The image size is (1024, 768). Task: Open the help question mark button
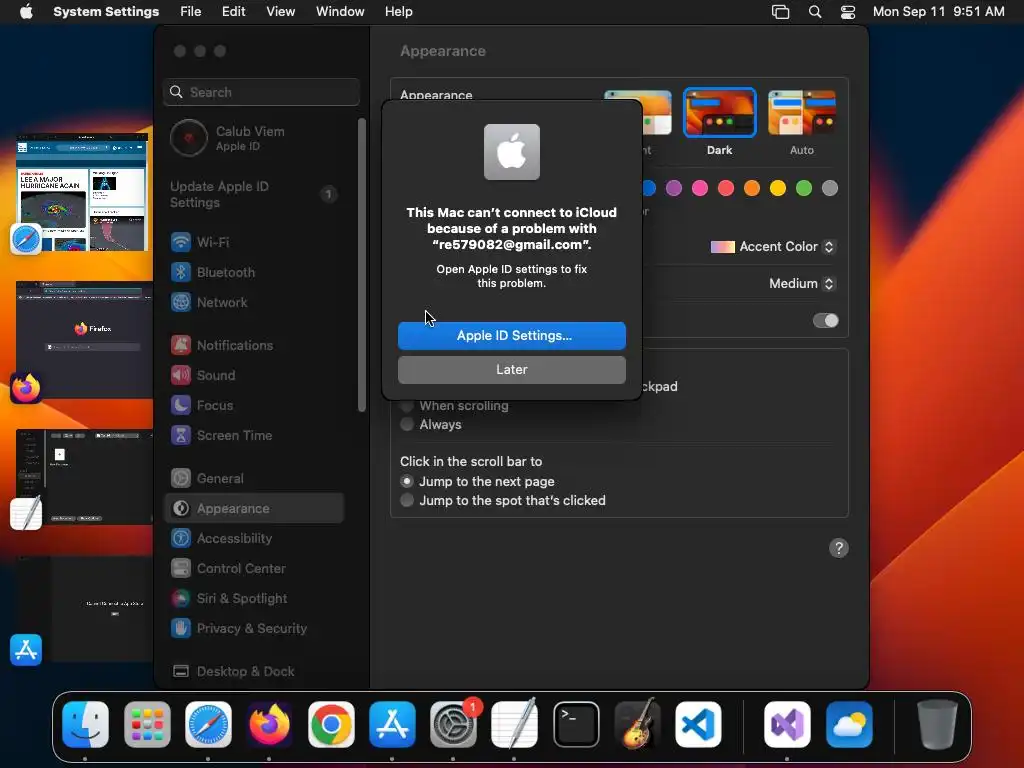tap(839, 548)
